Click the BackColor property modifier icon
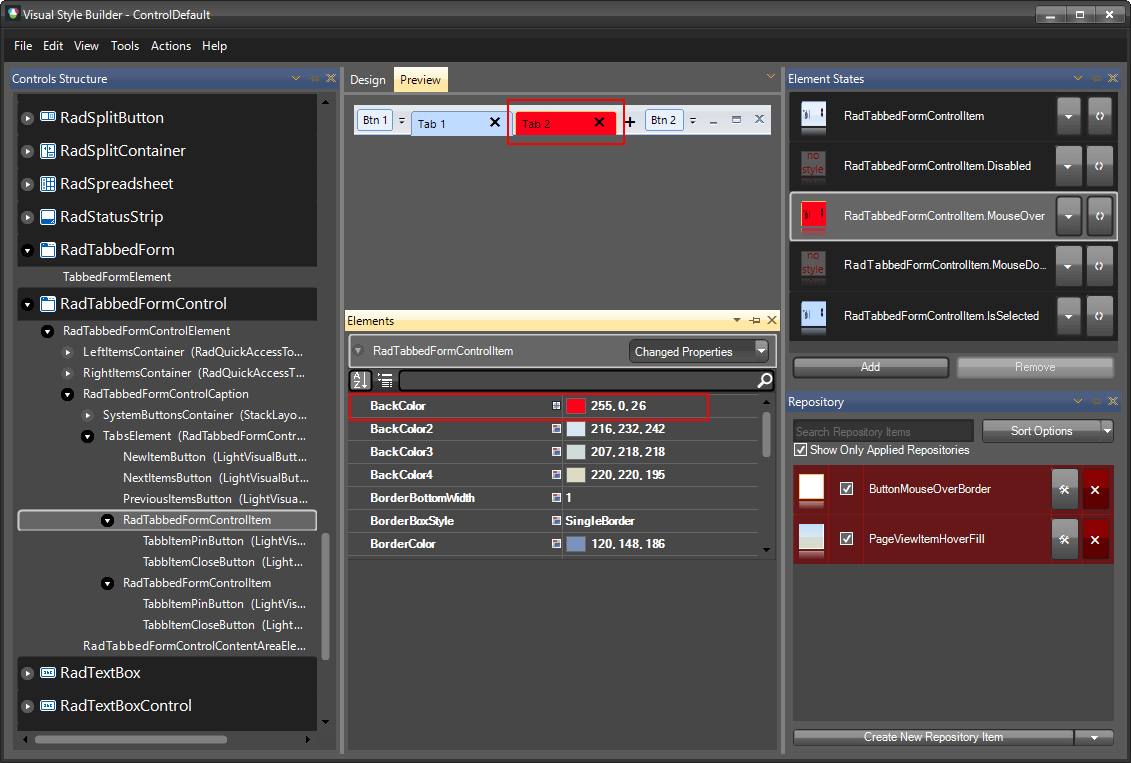Viewport: 1131px width, 763px height. point(556,406)
